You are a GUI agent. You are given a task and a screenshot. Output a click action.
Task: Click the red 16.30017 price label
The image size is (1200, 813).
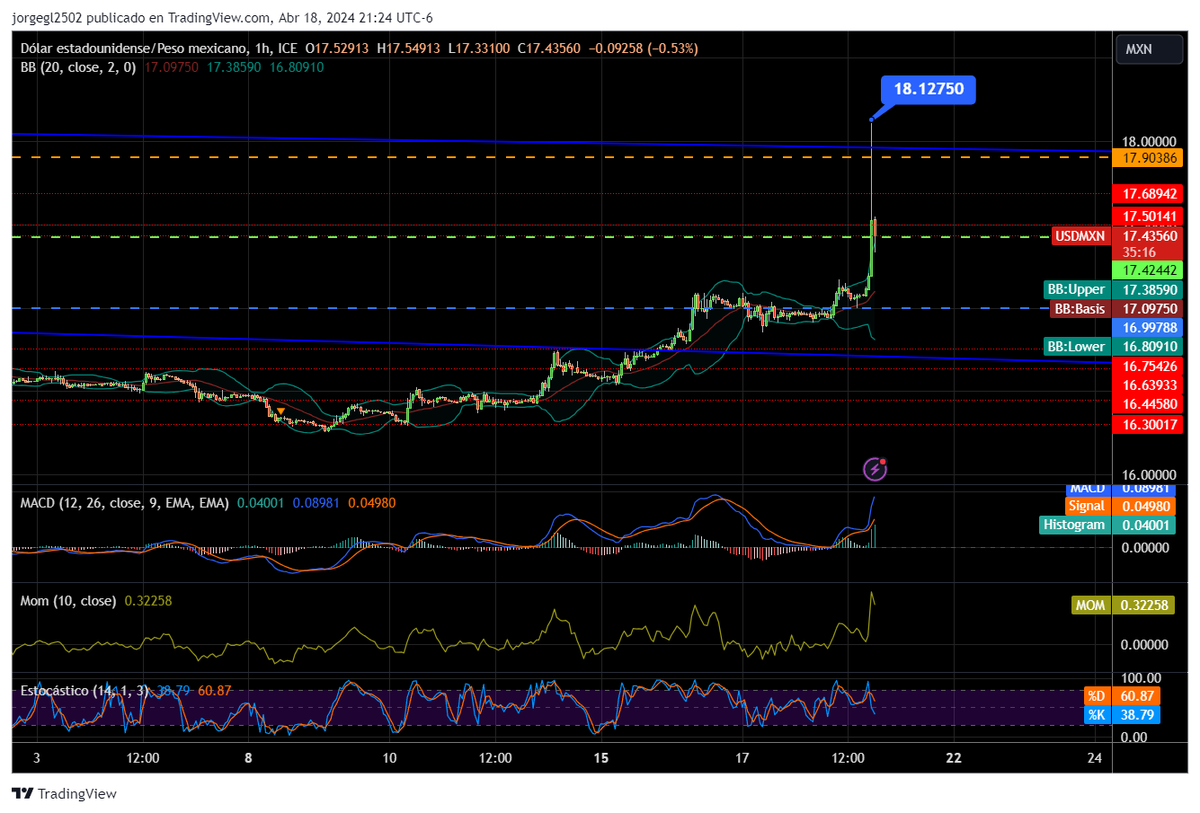pyautogui.click(x=1150, y=425)
